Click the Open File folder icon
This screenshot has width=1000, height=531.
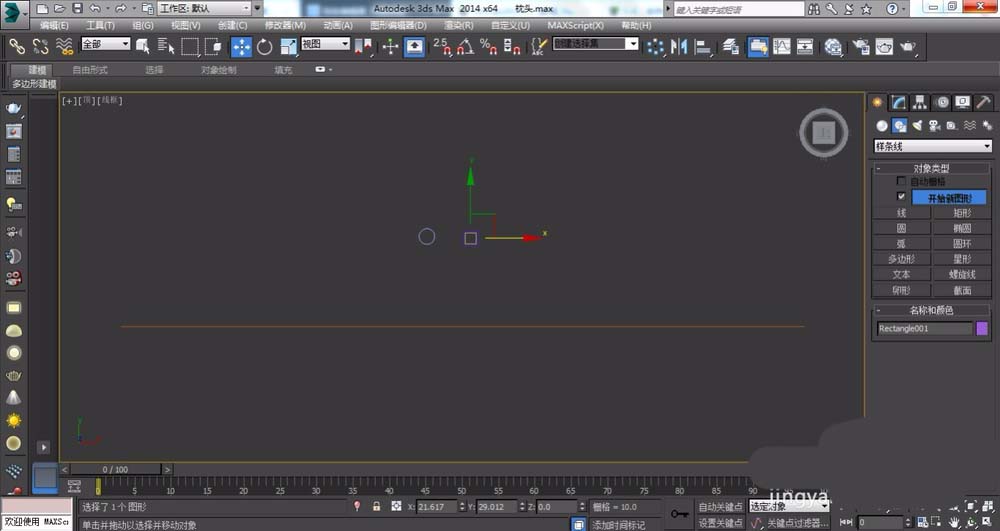tap(59, 8)
